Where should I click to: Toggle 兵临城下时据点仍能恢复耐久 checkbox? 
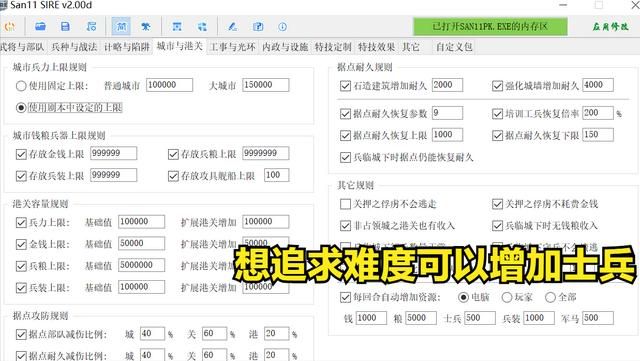(x=345, y=157)
